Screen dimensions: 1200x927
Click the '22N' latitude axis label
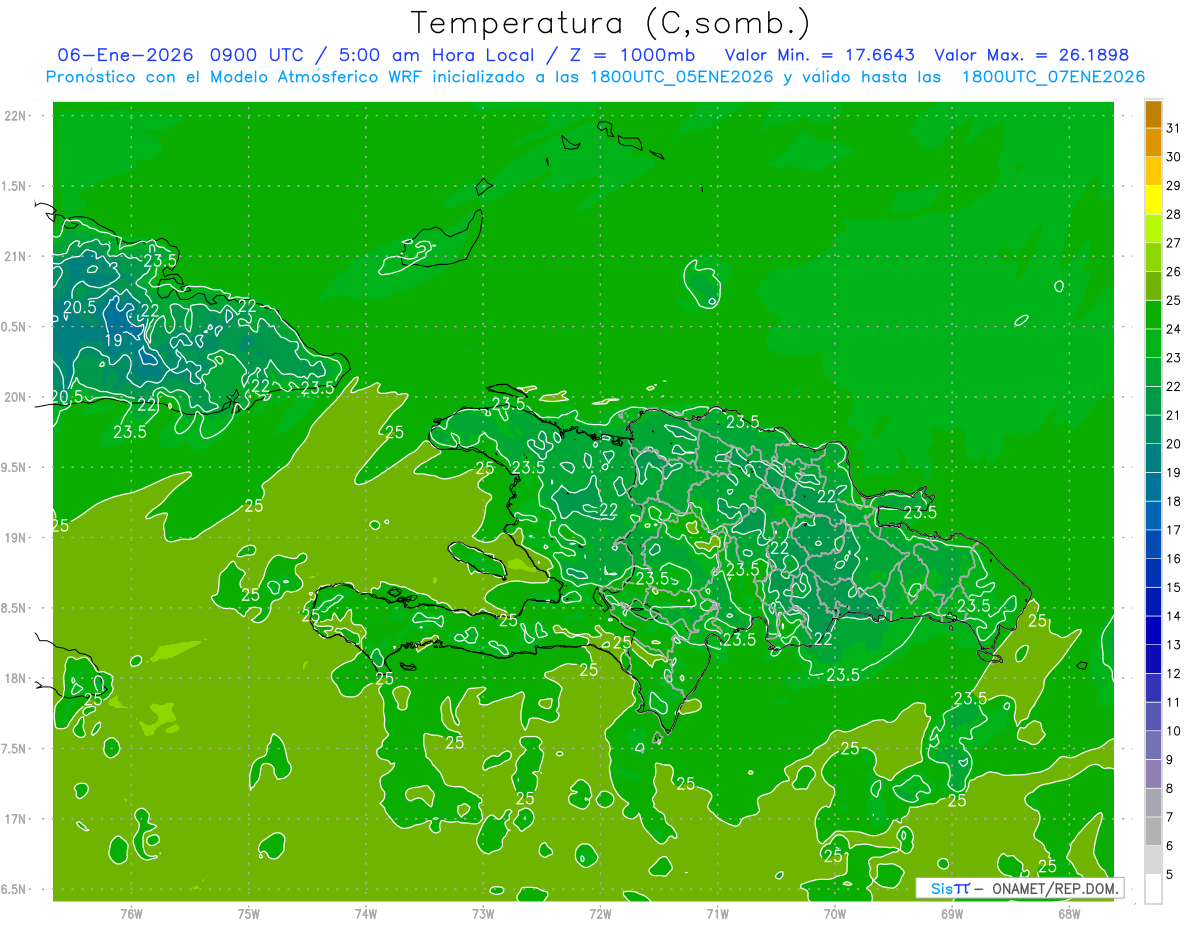click(x=16, y=116)
